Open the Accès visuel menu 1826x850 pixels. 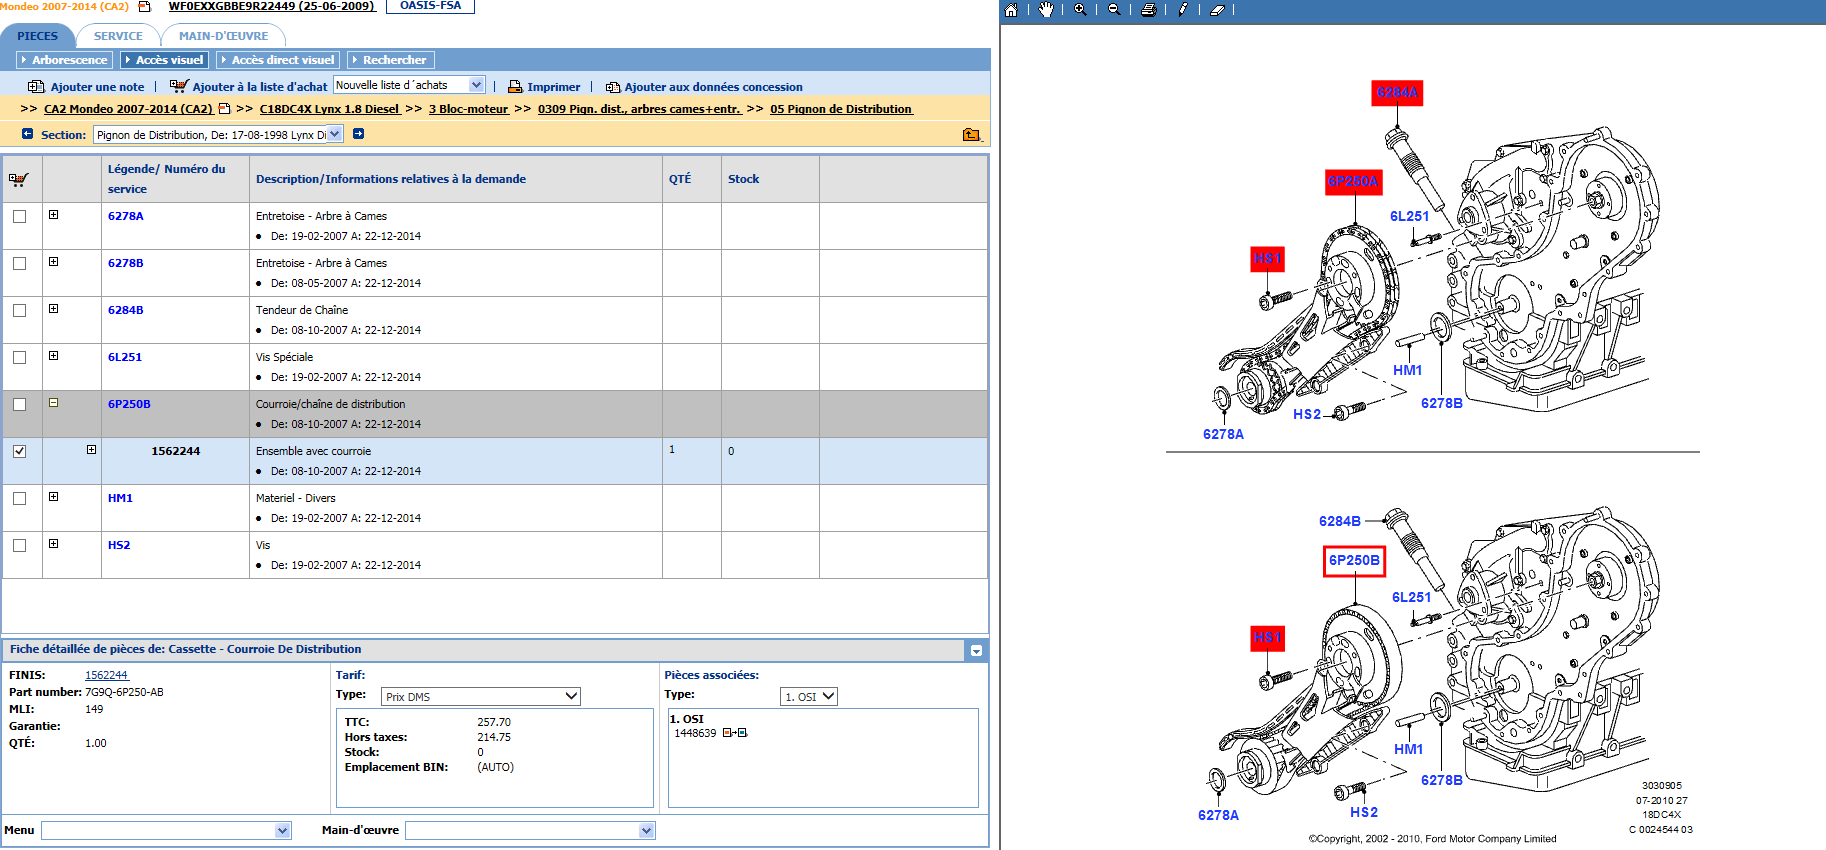click(x=164, y=60)
